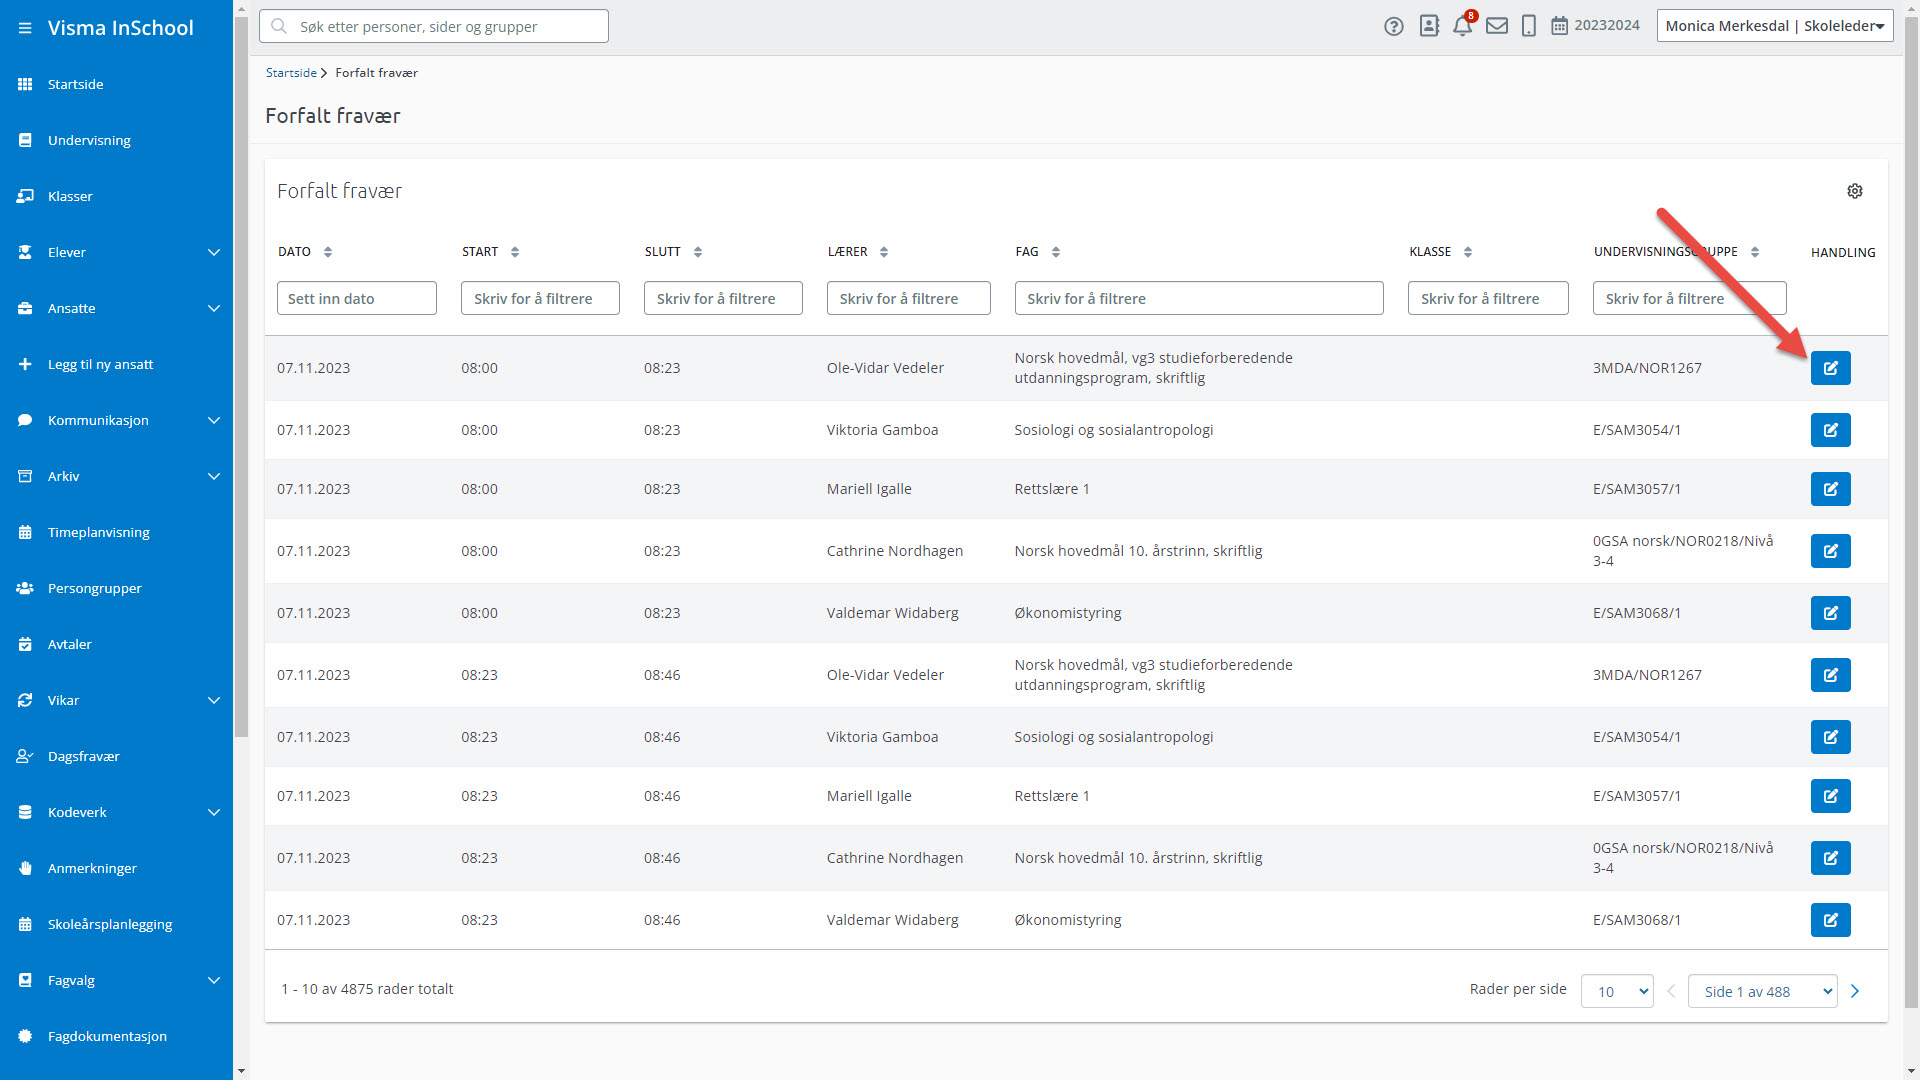Open the help question mark icon

pyautogui.click(x=1394, y=26)
